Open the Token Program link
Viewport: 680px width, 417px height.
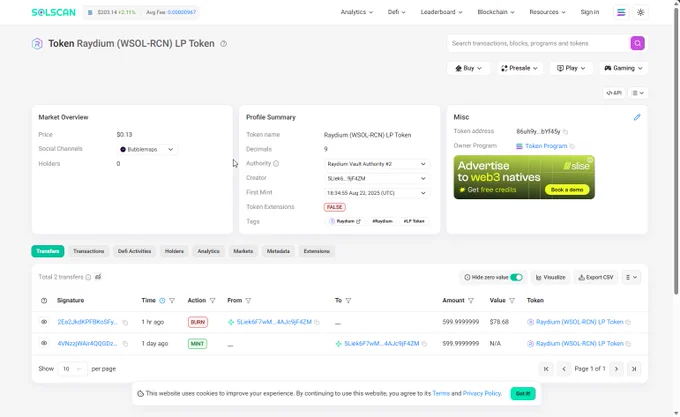point(546,146)
